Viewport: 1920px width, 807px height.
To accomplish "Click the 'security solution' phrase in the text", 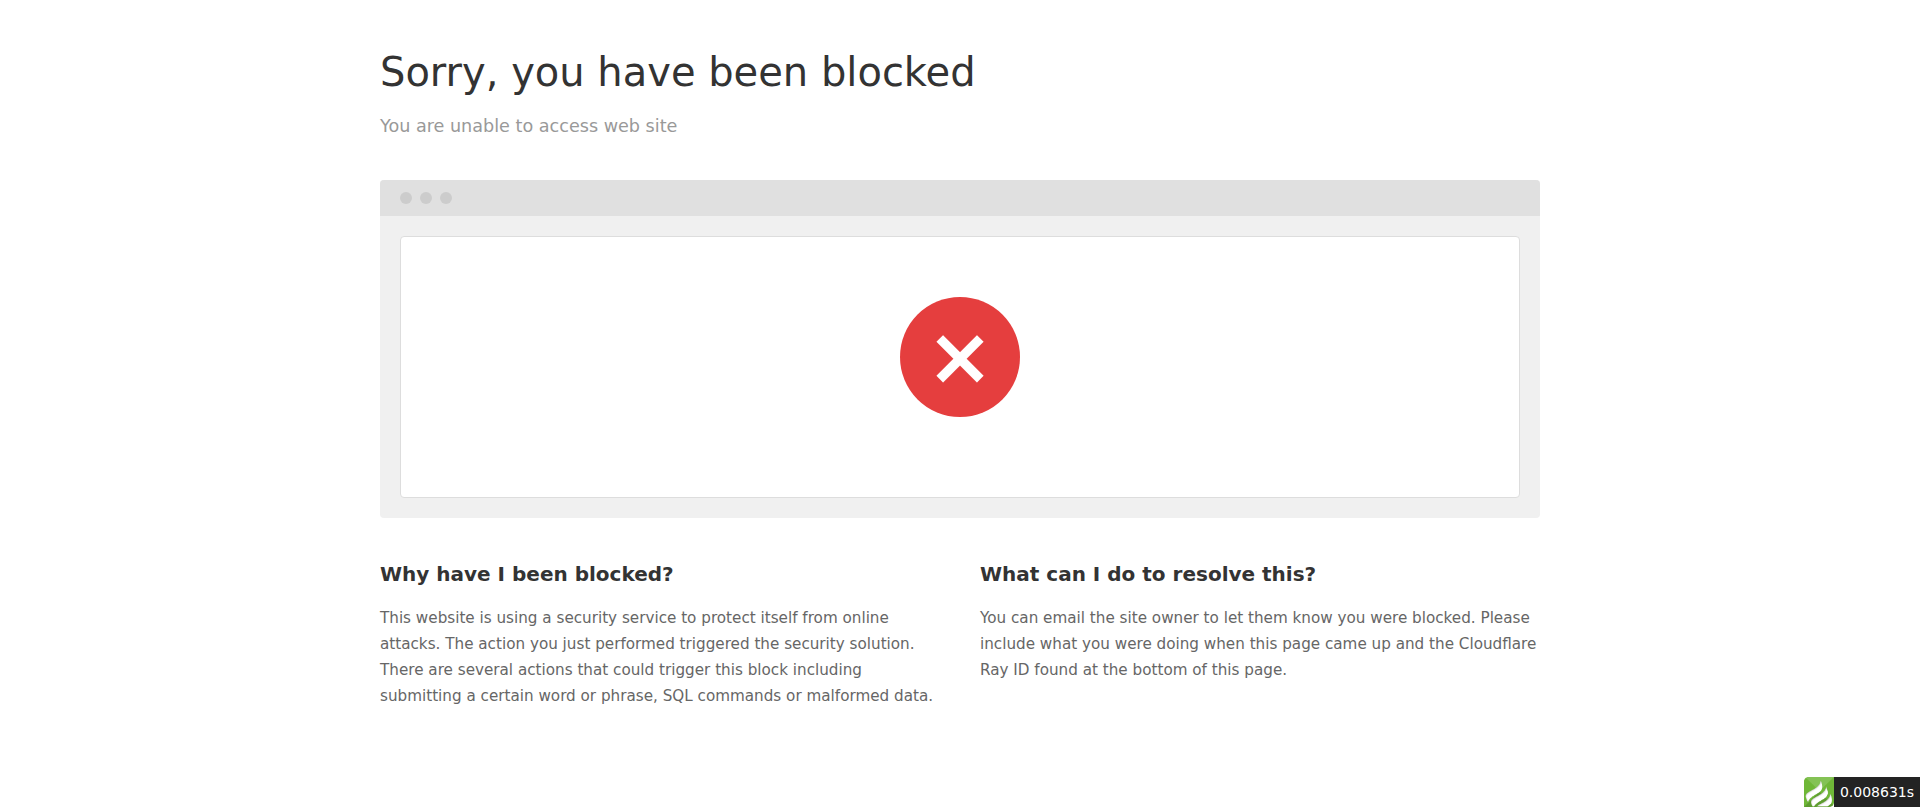I will (846, 643).
